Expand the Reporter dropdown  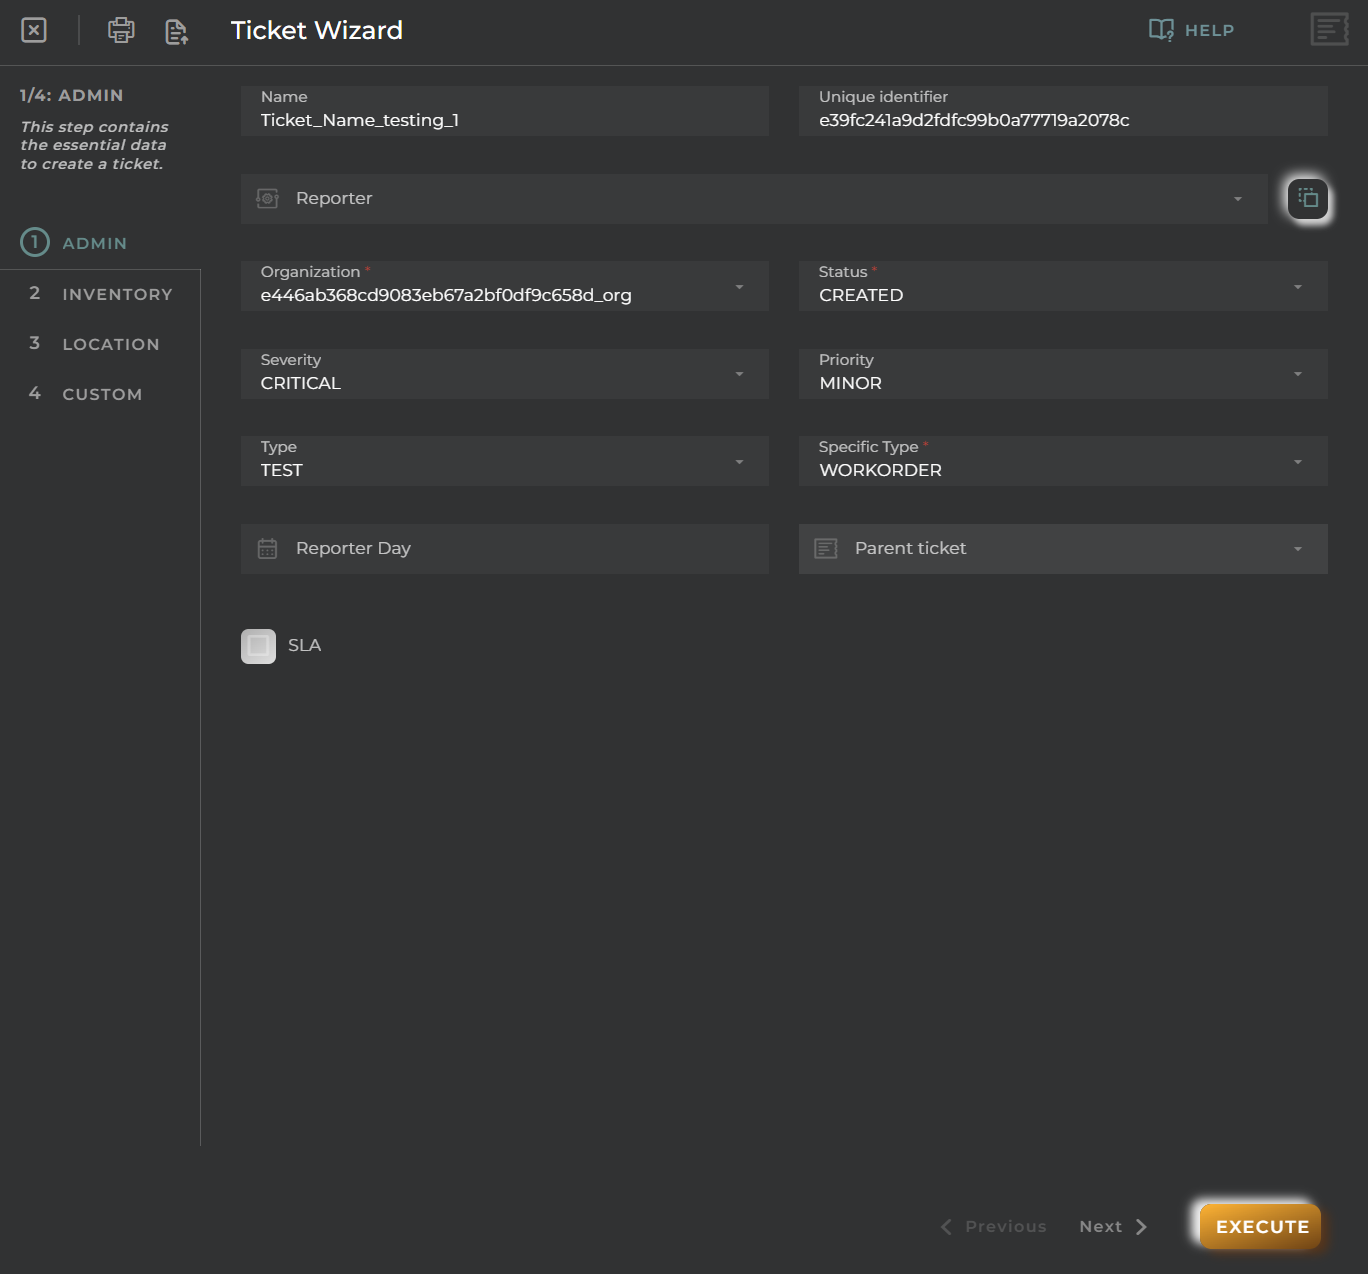[1238, 199]
